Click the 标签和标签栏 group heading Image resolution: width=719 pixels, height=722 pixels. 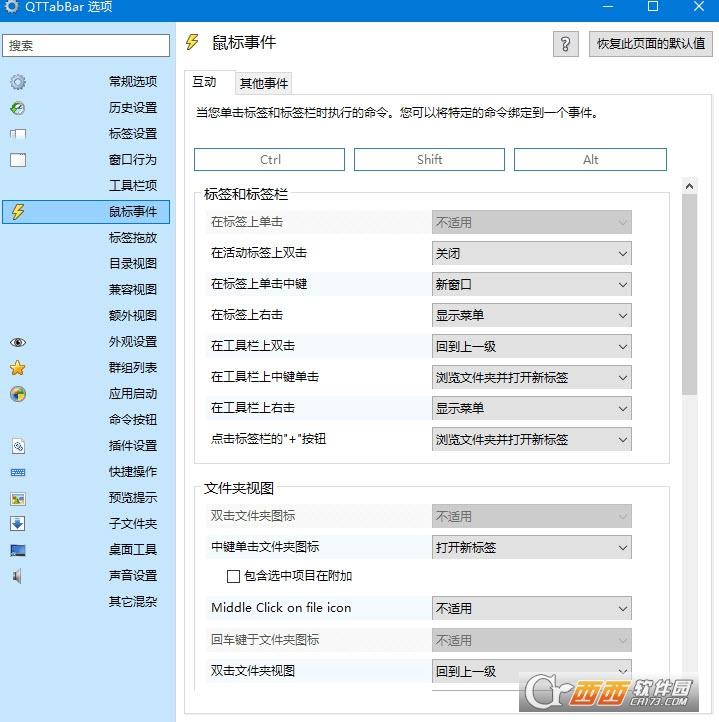246,194
